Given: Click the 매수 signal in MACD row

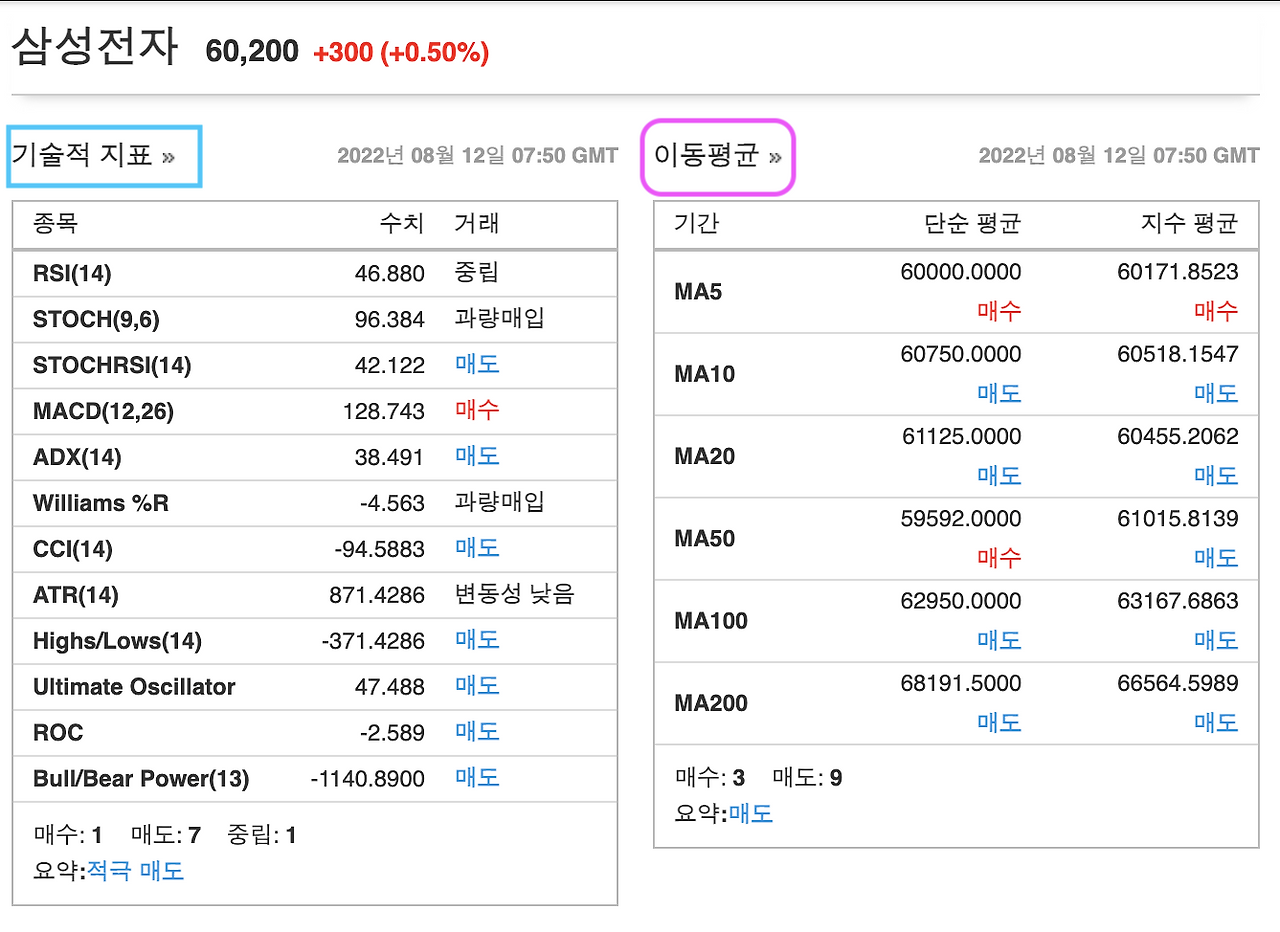Looking at the screenshot, I should (477, 411).
